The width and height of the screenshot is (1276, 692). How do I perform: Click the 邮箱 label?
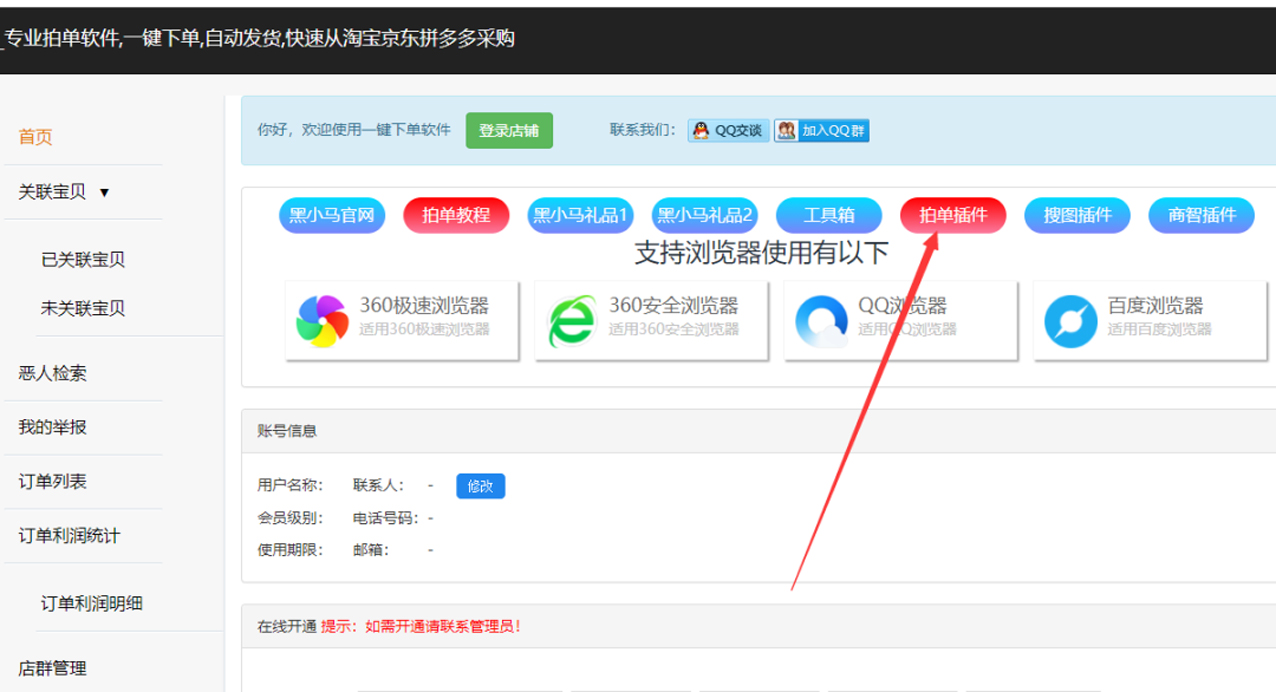(371, 550)
